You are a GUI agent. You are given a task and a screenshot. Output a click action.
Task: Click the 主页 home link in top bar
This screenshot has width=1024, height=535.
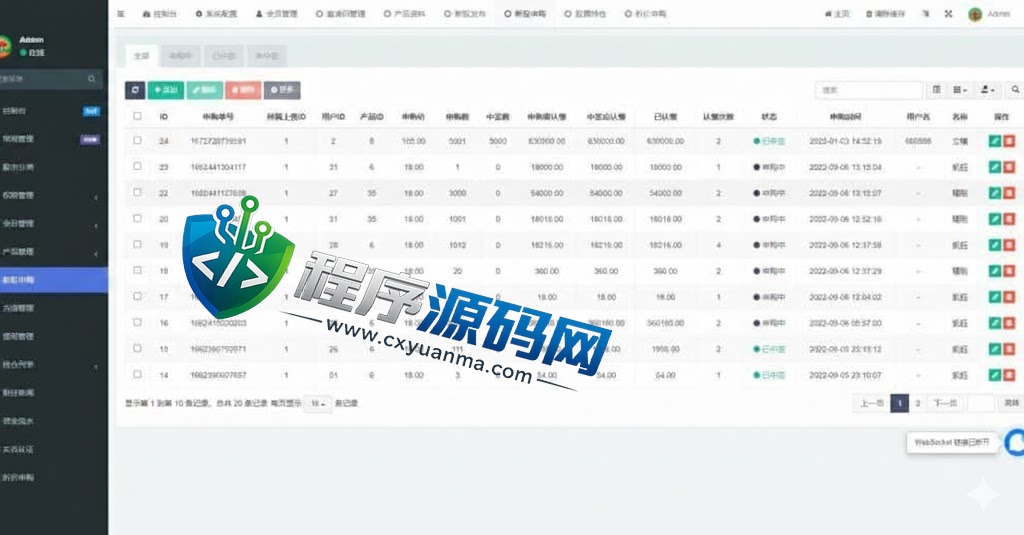point(837,14)
